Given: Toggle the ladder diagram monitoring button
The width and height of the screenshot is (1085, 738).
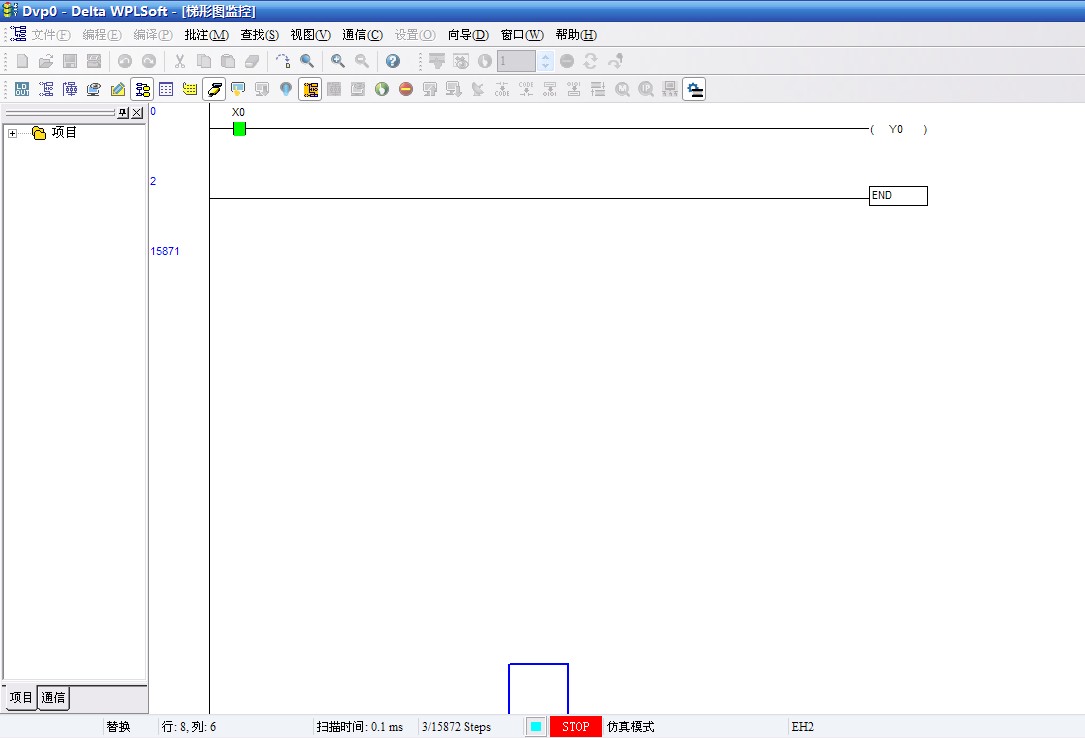Looking at the screenshot, I should tap(310, 89).
